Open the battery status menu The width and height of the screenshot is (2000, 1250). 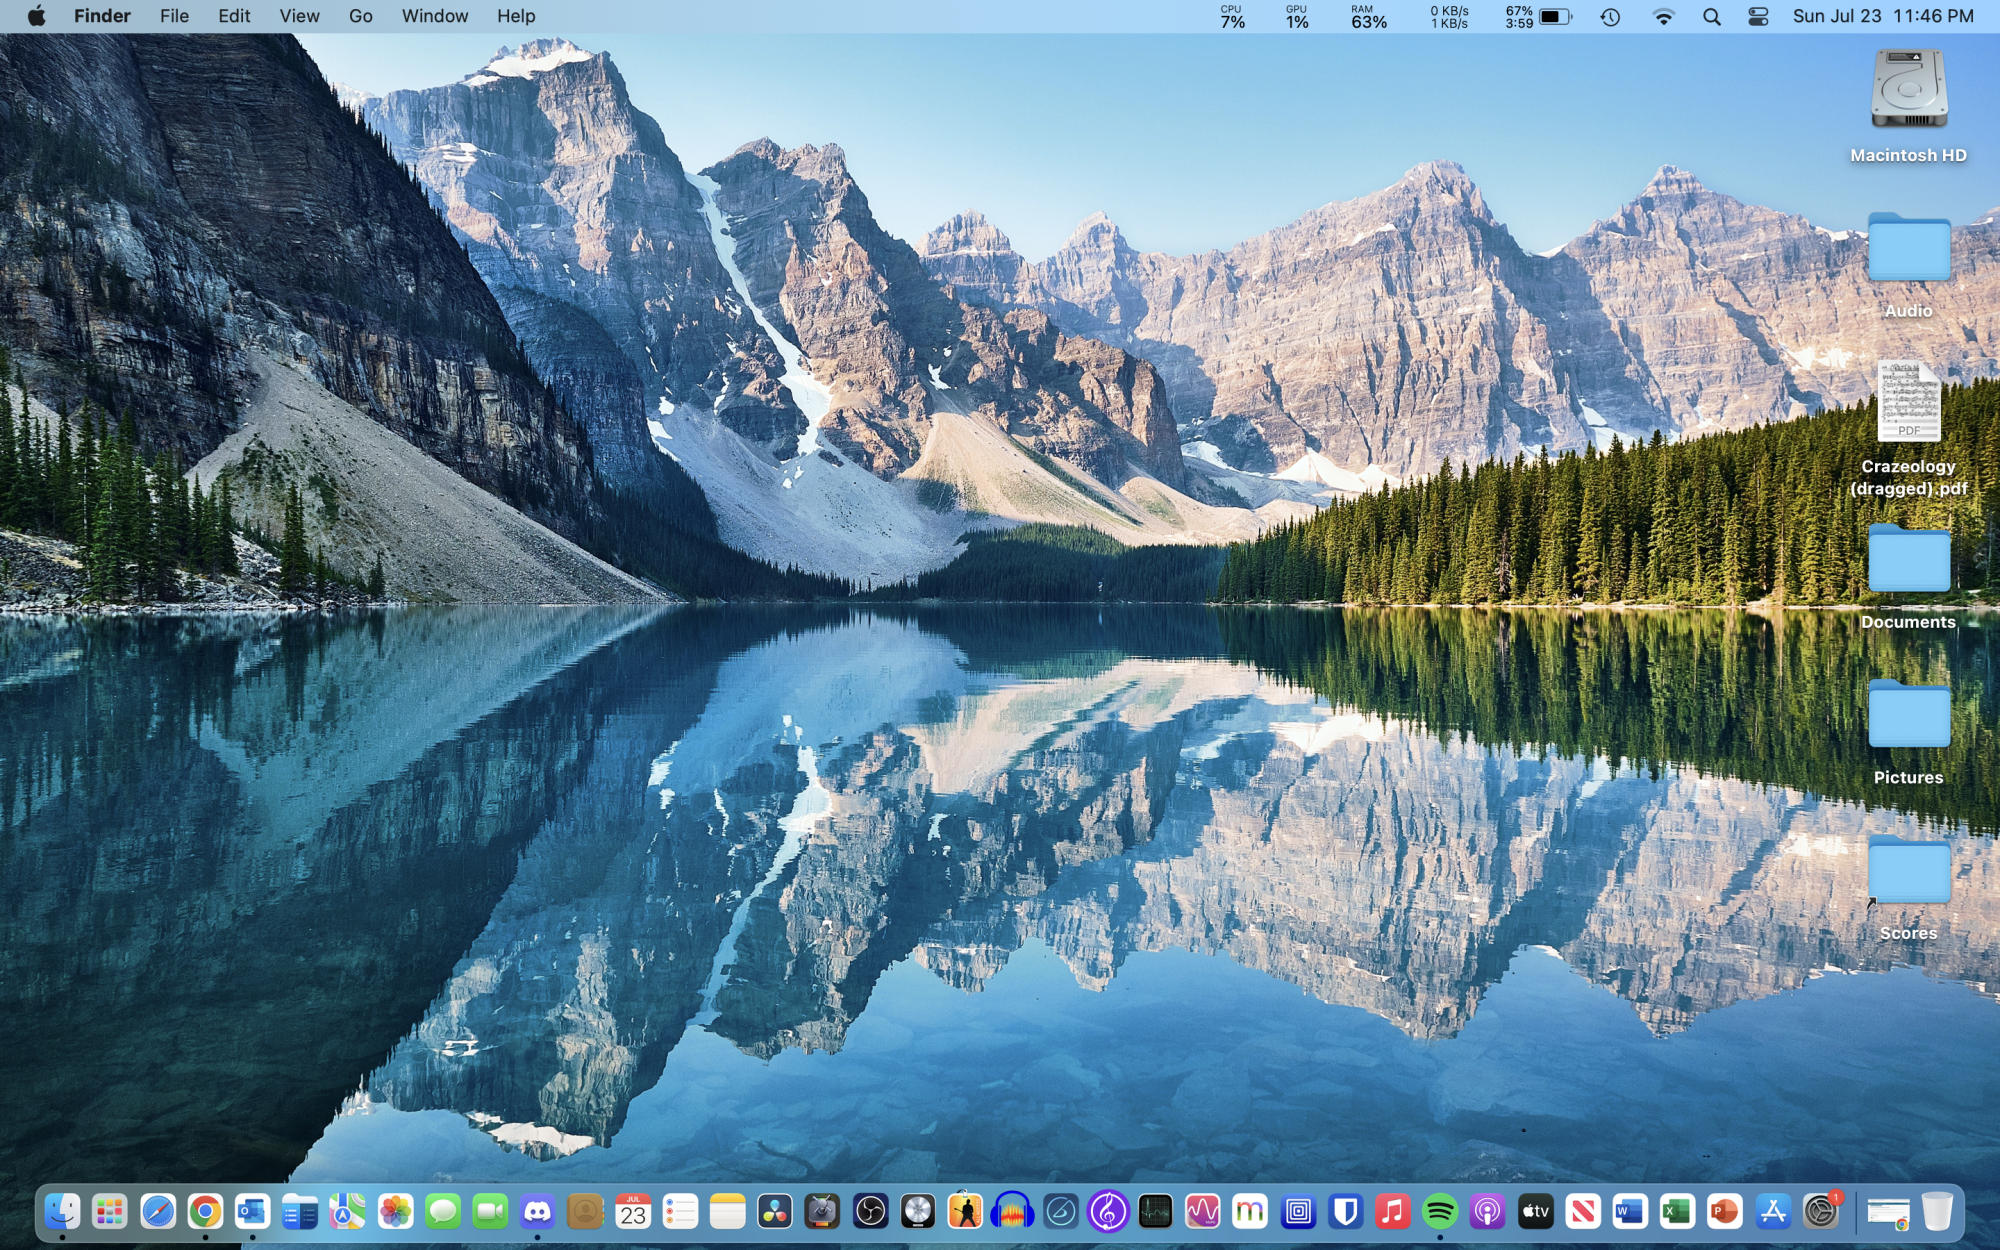[1554, 17]
